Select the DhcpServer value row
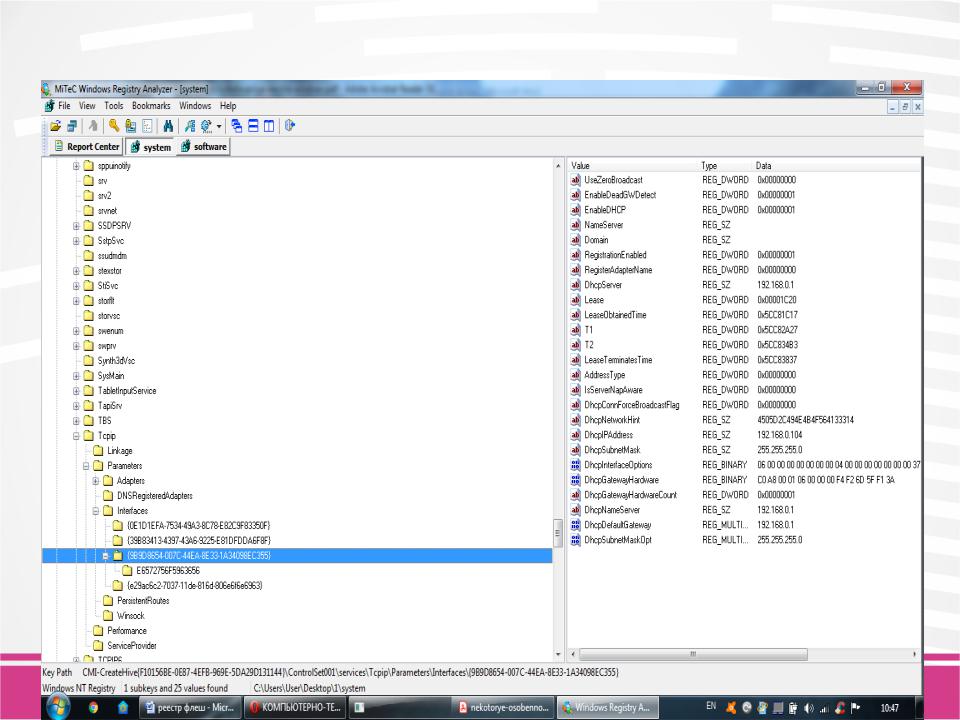The width and height of the screenshot is (960, 720). [x=744, y=285]
